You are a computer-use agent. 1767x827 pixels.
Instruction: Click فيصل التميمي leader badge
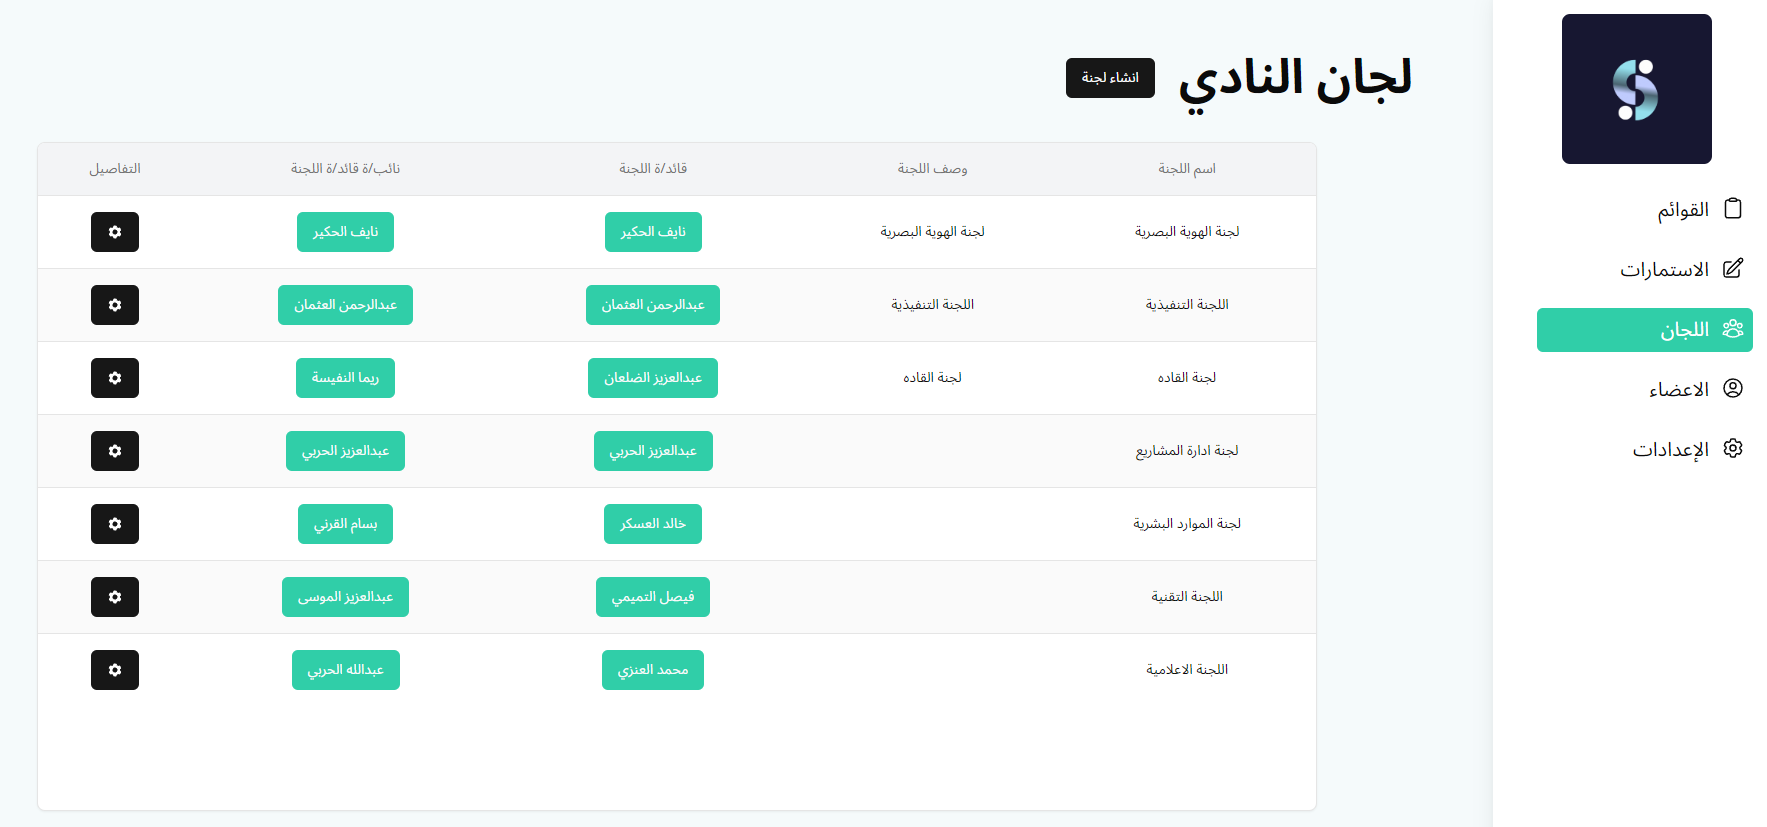click(653, 597)
